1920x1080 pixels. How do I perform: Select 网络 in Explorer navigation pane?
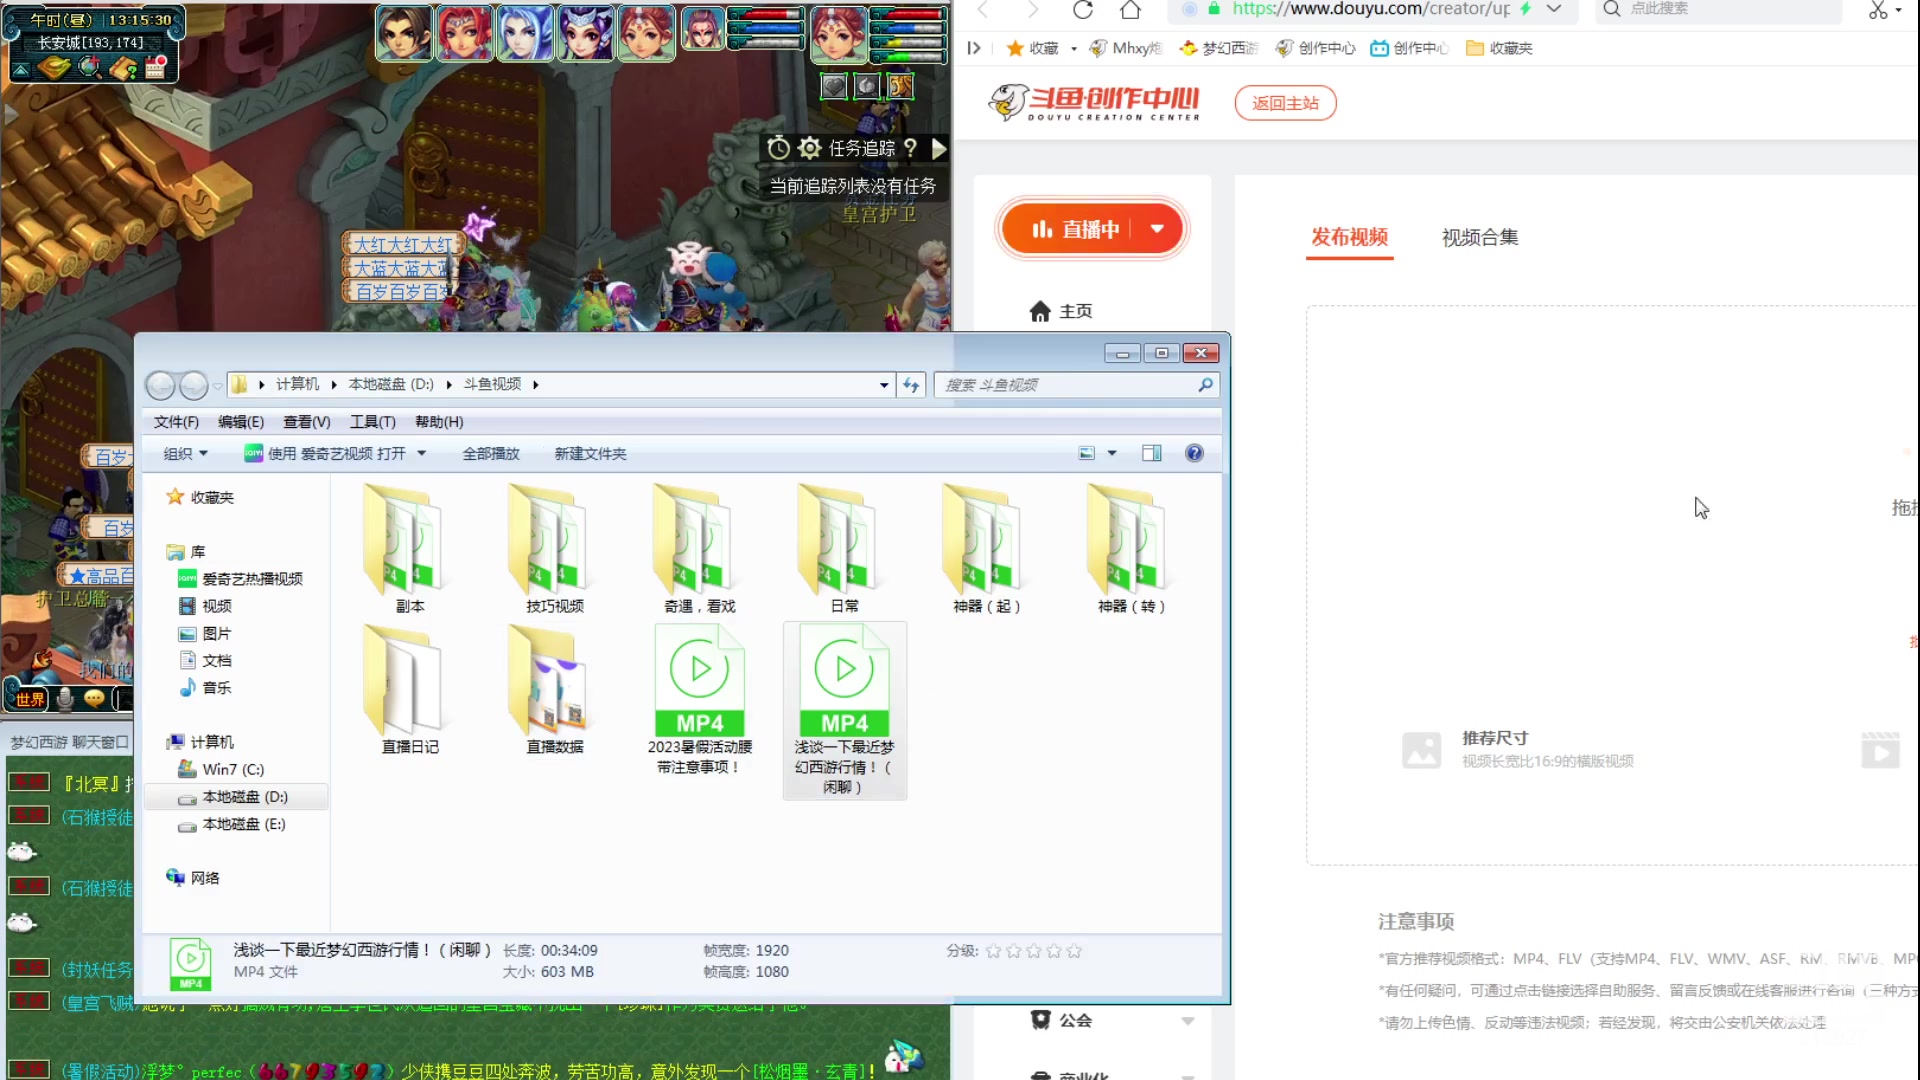pyautogui.click(x=193, y=878)
